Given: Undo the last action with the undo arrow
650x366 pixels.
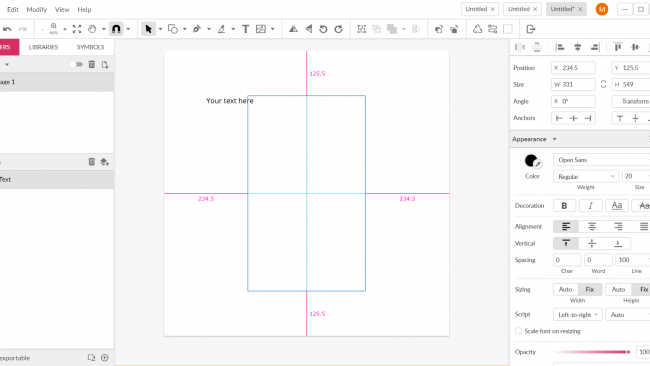Looking at the screenshot, I should (x=7, y=29).
